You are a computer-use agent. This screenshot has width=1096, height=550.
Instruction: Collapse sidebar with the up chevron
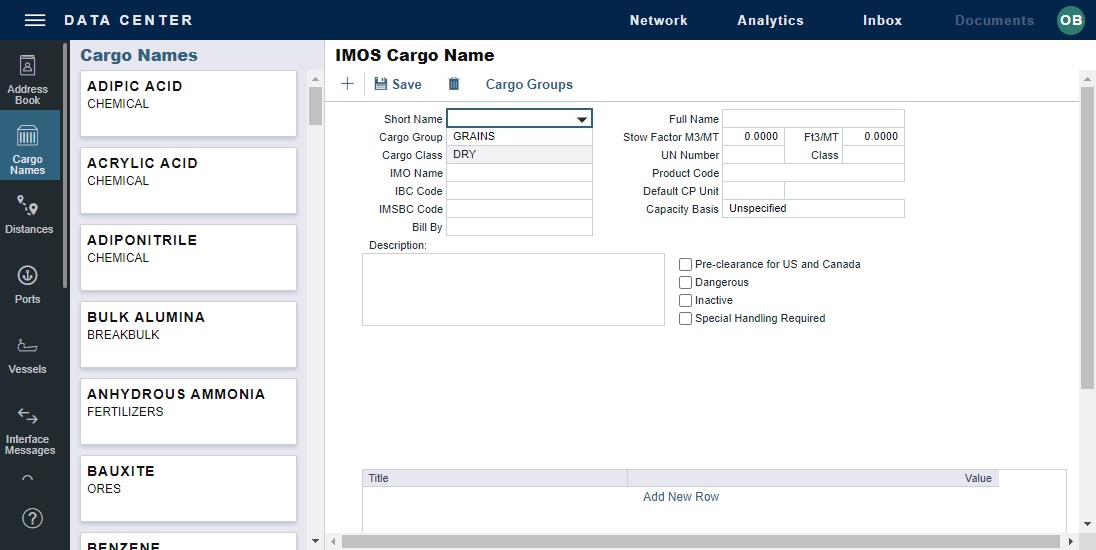pos(28,479)
